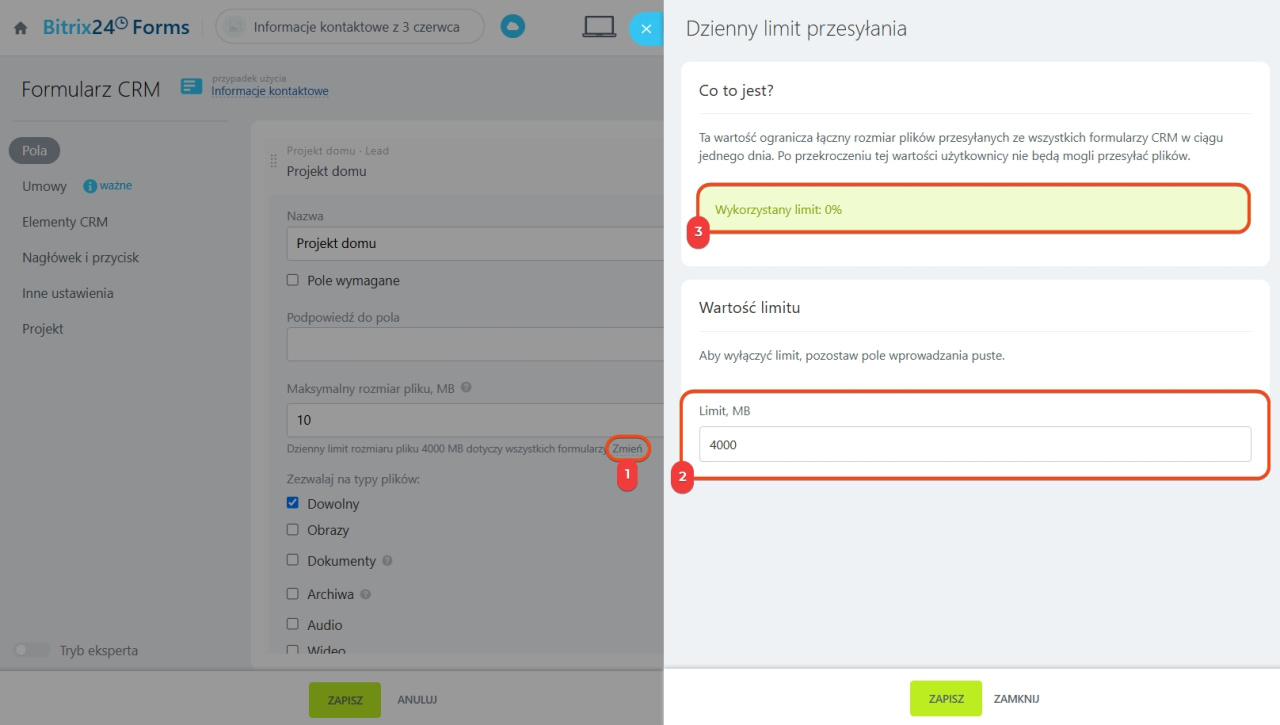The width and height of the screenshot is (1280, 725).
Task: Enable the Pole wymagane checkbox
Action: (293, 281)
